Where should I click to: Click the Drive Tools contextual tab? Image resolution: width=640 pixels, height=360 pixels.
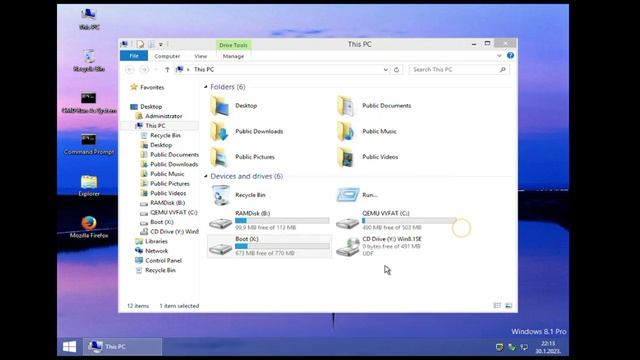coord(233,45)
